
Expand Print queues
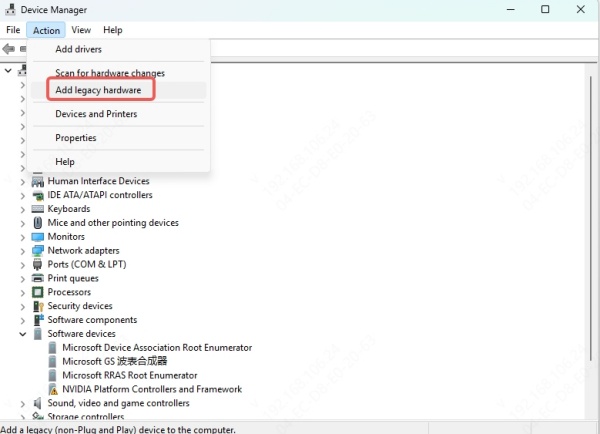23,279
